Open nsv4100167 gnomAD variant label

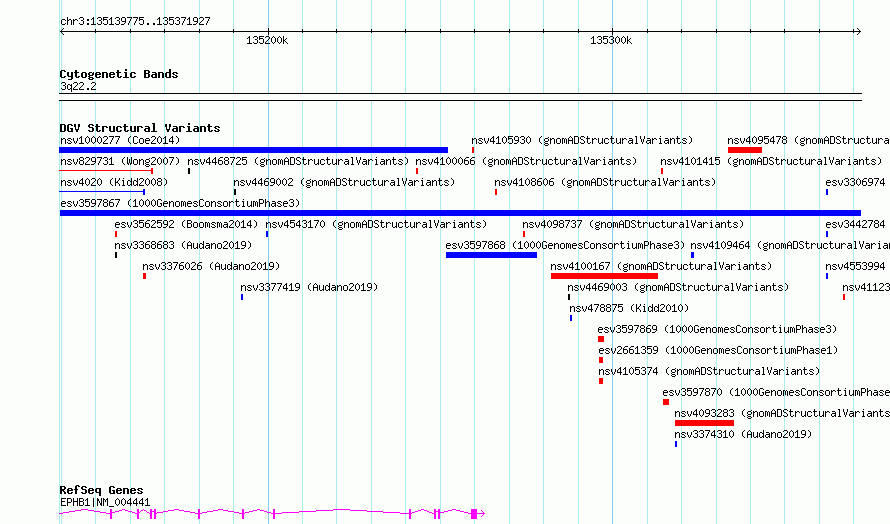click(x=661, y=266)
